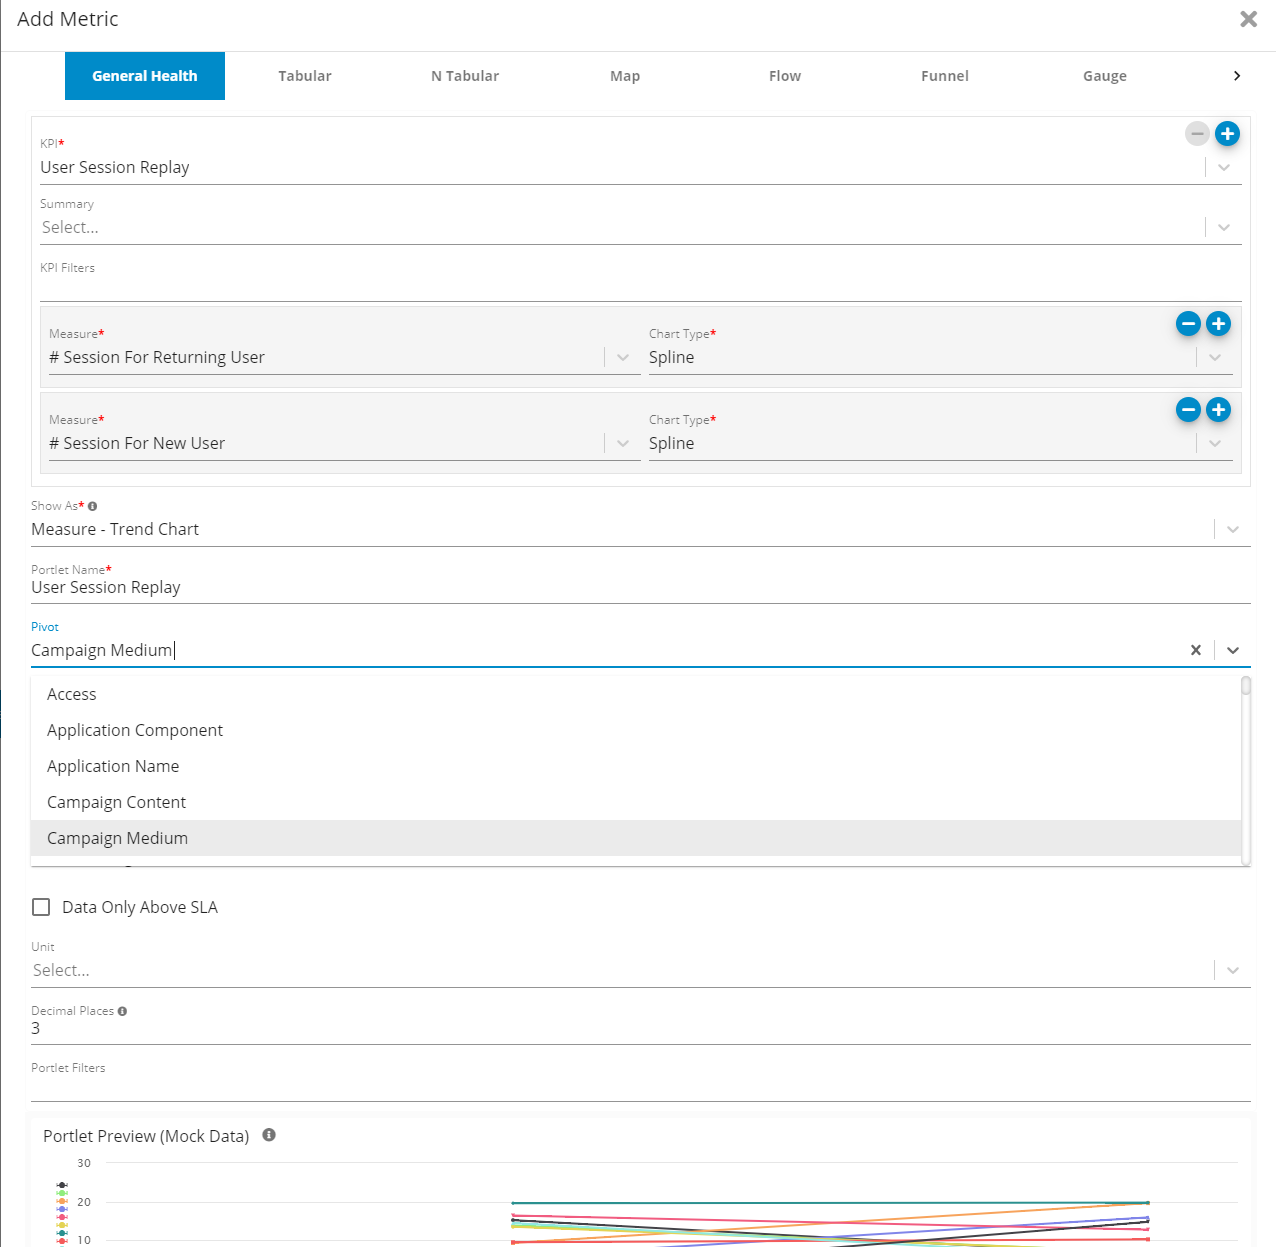Open the Show As dropdown
The height and width of the screenshot is (1247, 1276).
(x=1232, y=530)
